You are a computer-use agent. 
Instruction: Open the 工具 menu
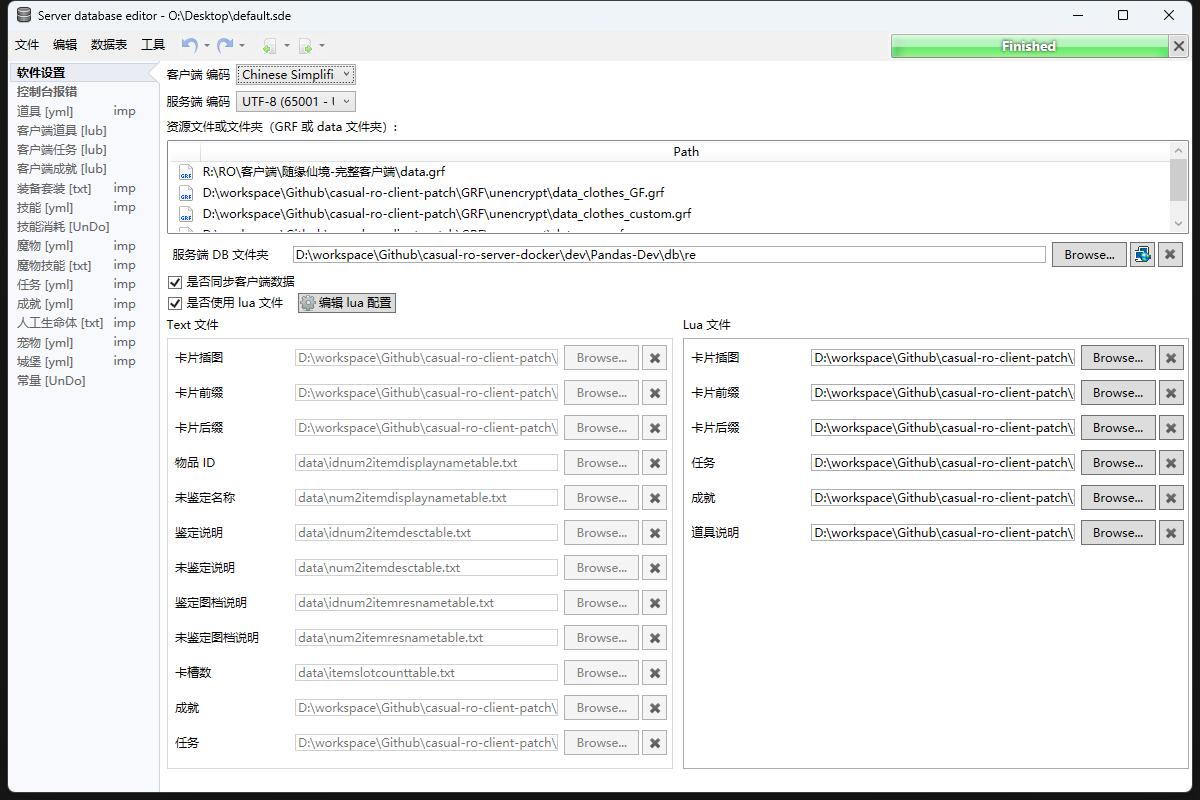coord(153,45)
